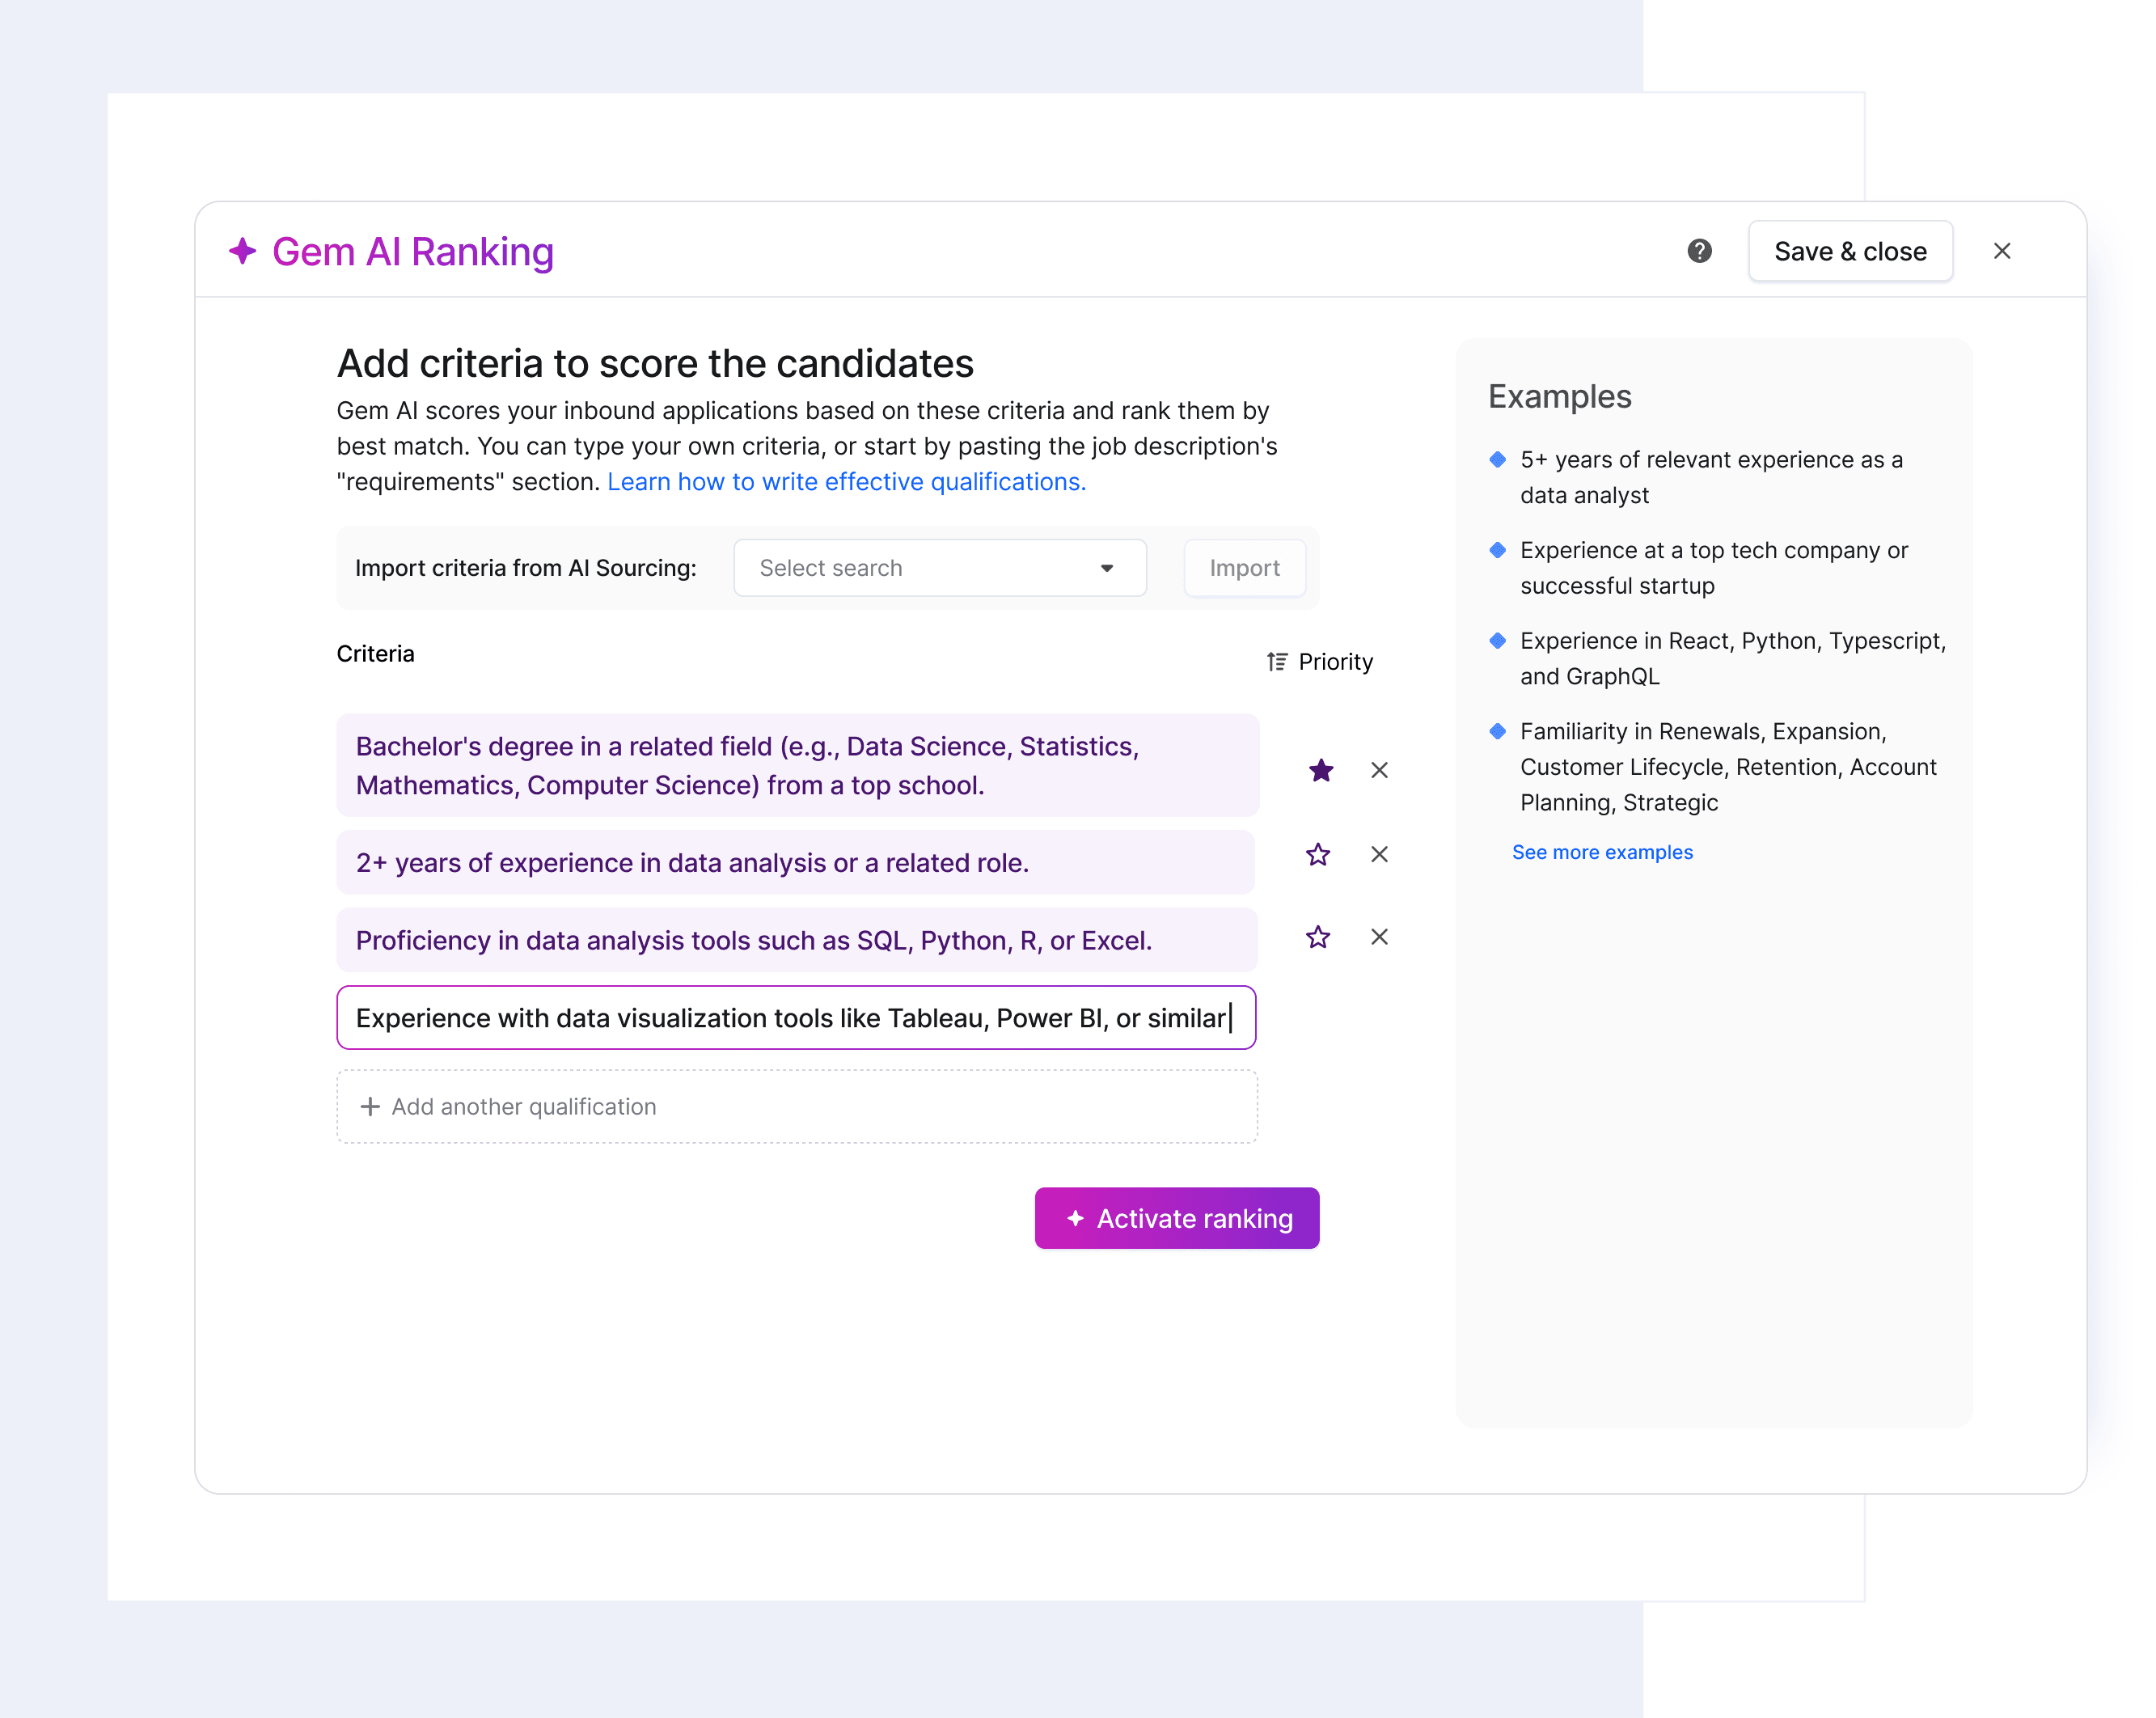The height and width of the screenshot is (1718, 2156).
Task: Open the help question-mark icon
Action: 1698,252
